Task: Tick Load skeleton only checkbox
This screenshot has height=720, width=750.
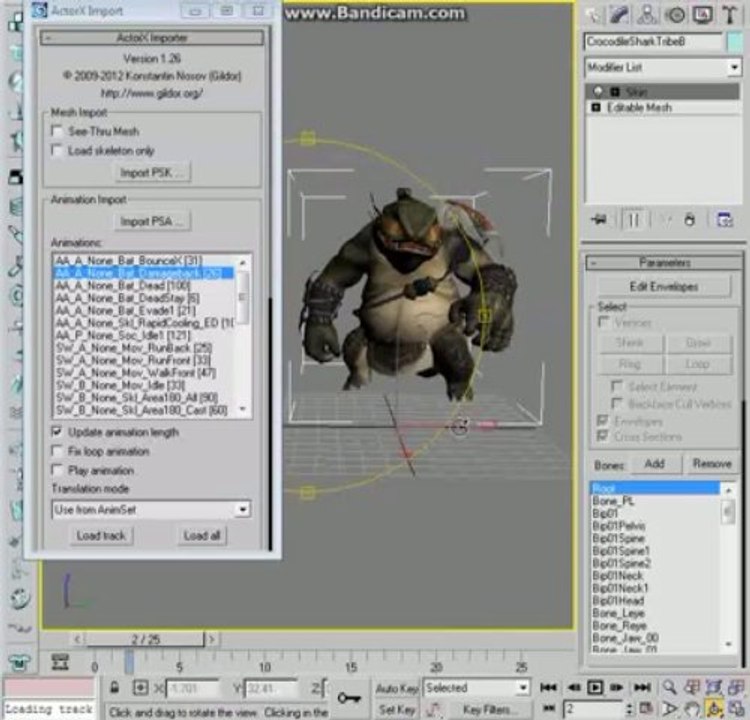Action: coord(57,150)
